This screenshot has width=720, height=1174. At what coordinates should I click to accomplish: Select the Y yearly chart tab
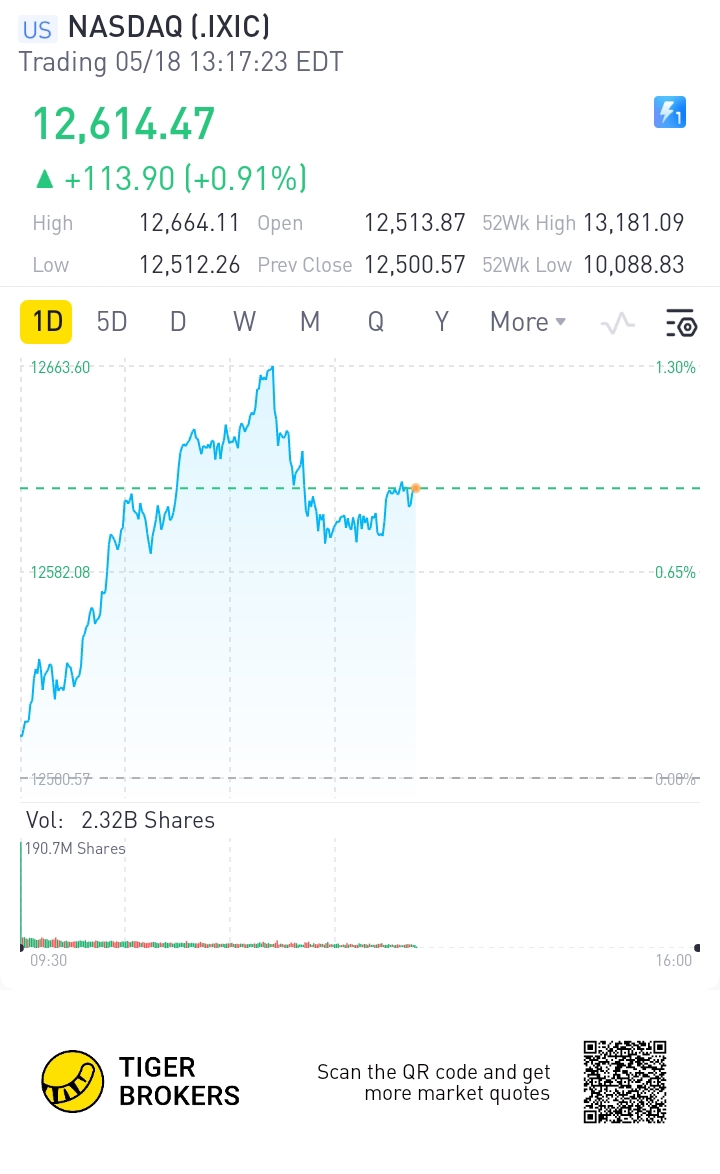click(441, 322)
